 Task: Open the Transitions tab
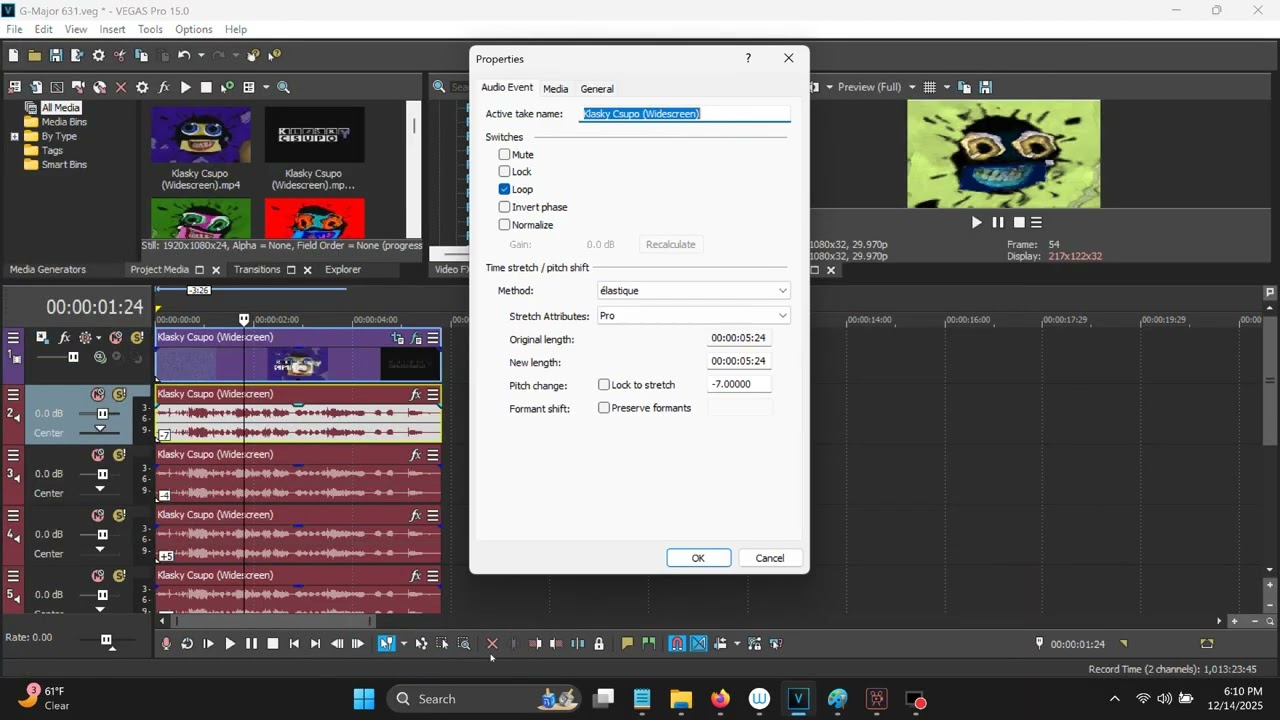[x=257, y=270]
